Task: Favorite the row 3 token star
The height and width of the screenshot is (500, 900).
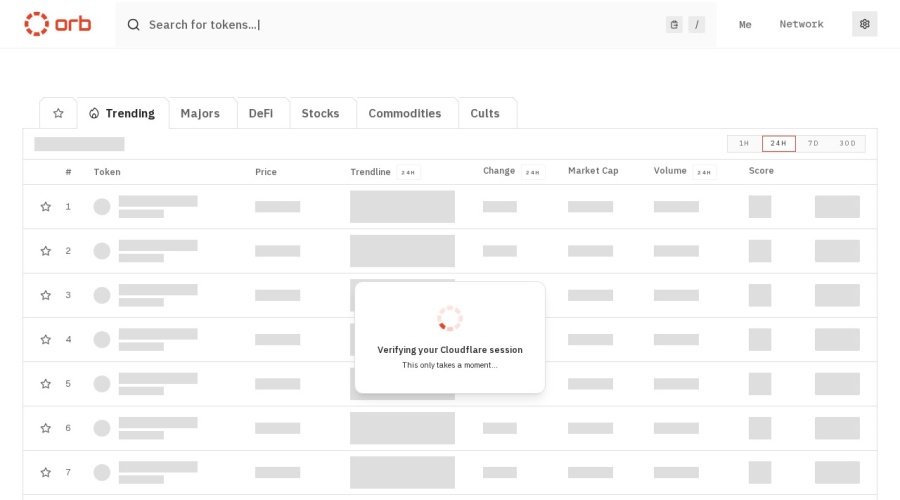Action: tap(45, 295)
